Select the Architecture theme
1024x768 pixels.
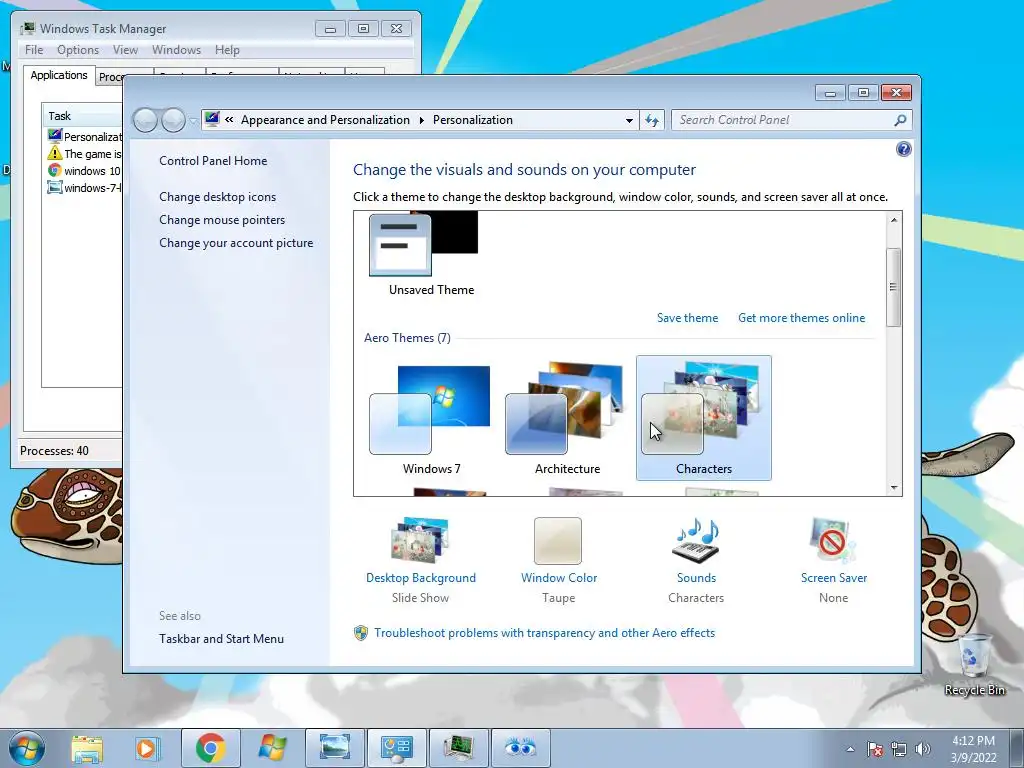tap(567, 418)
